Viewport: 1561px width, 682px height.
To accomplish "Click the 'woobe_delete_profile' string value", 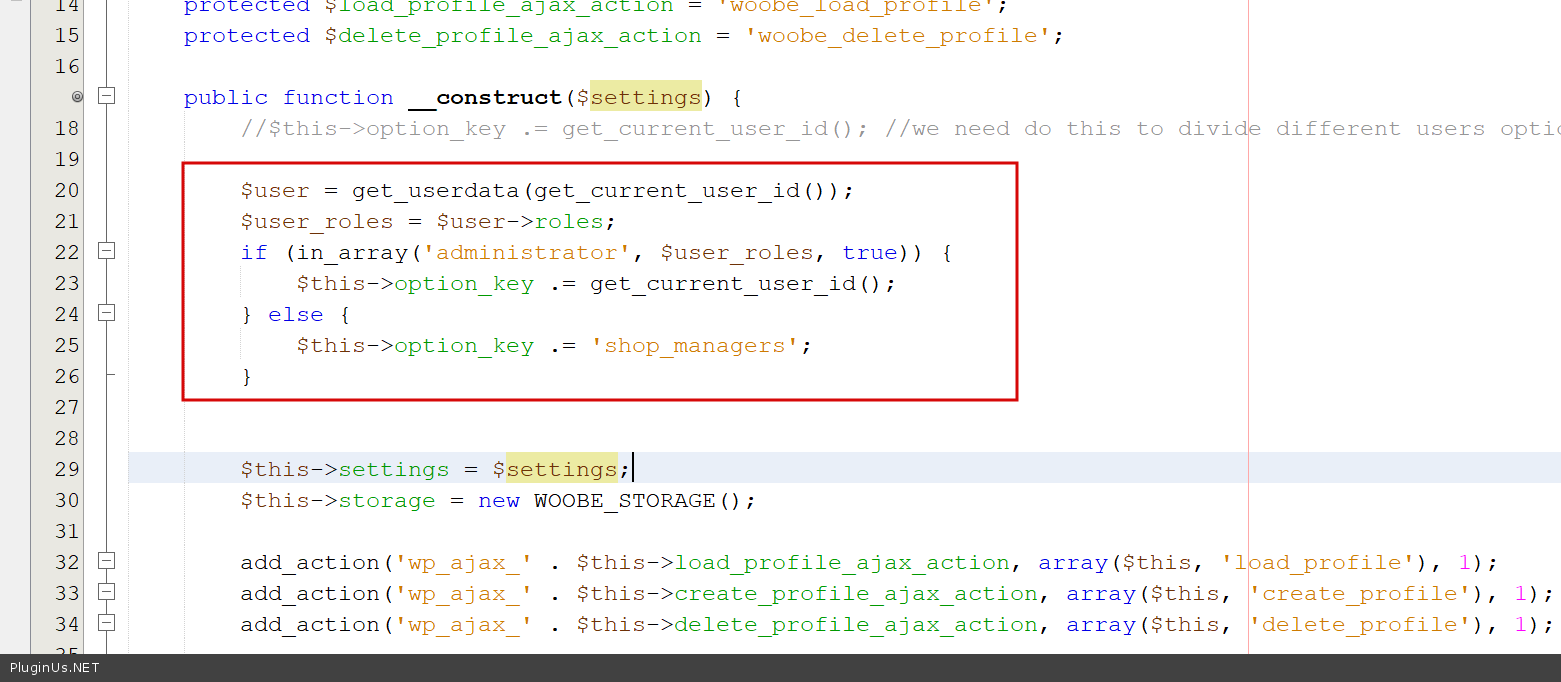I will tap(898, 36).
